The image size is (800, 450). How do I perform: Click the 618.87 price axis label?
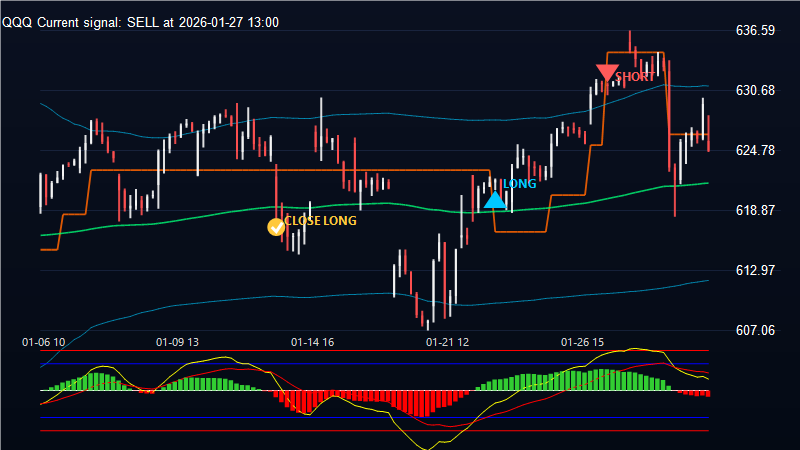[x=755, y=211]
